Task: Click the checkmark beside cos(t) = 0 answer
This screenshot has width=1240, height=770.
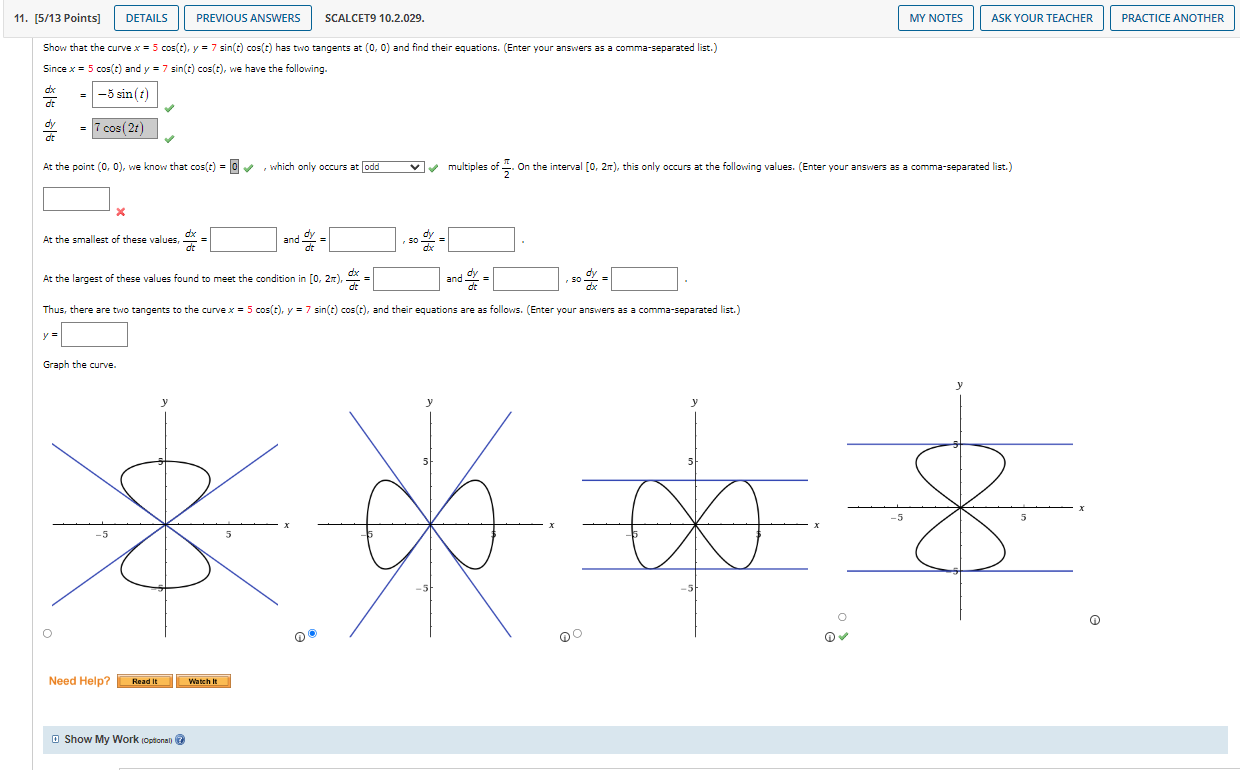Action: 247,166
